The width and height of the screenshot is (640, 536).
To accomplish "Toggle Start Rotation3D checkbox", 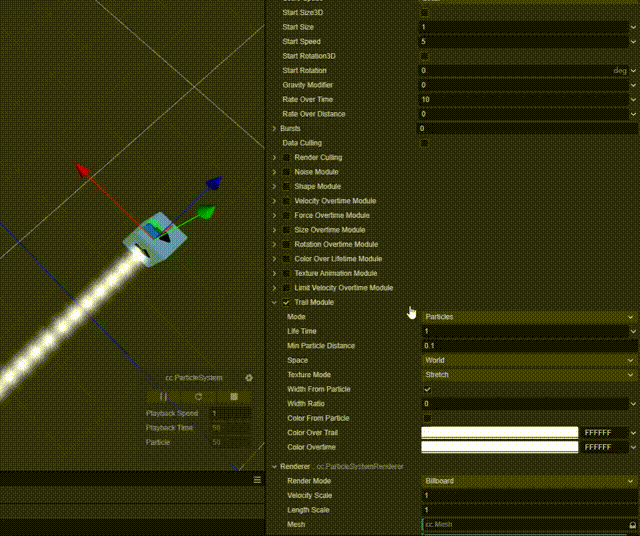I will [x=424, y=56].
